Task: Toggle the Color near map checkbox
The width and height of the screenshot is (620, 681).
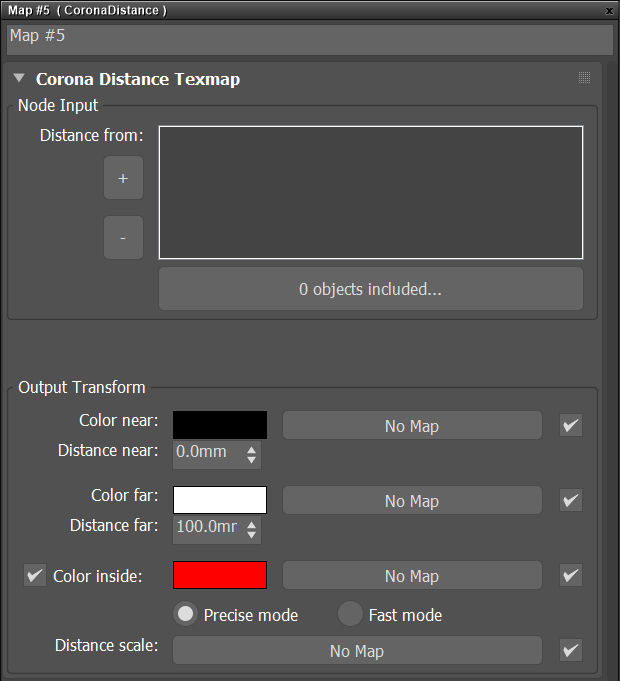Action: click(571, 425)
